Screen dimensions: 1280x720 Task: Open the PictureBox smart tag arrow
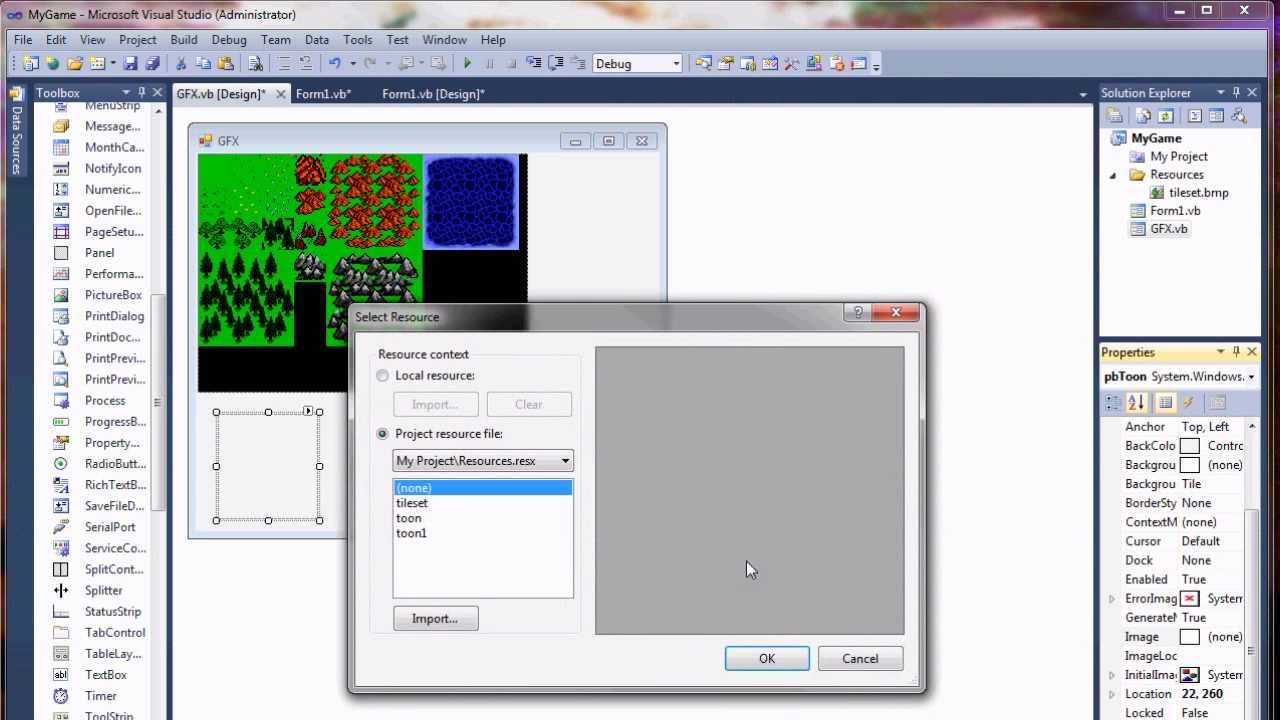[x=309, y=411]
